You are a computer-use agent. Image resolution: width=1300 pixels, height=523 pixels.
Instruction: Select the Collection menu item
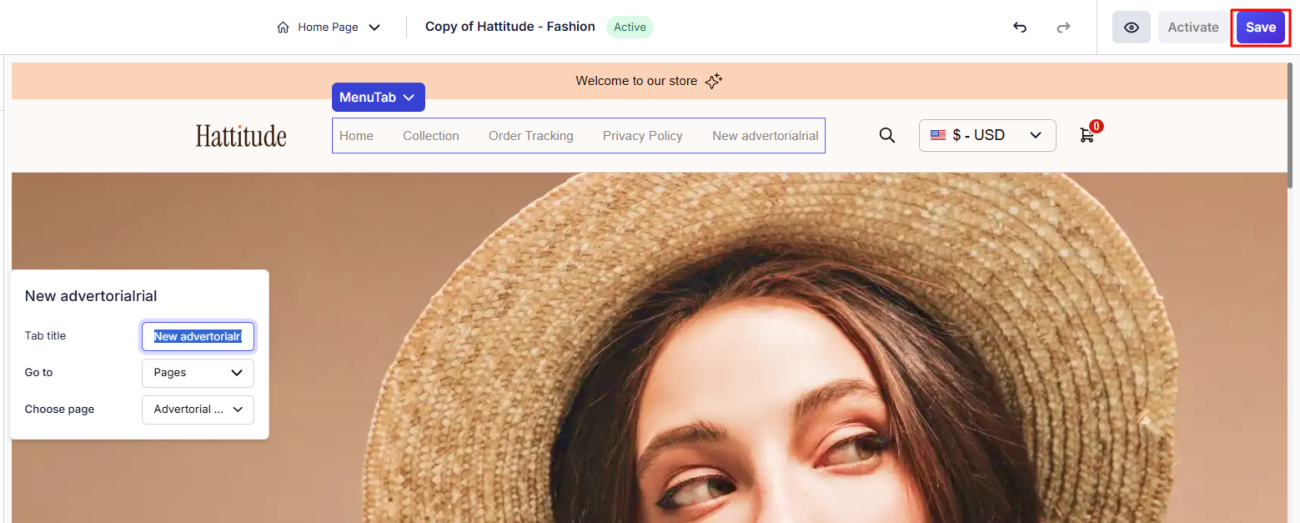coord(431,136)
